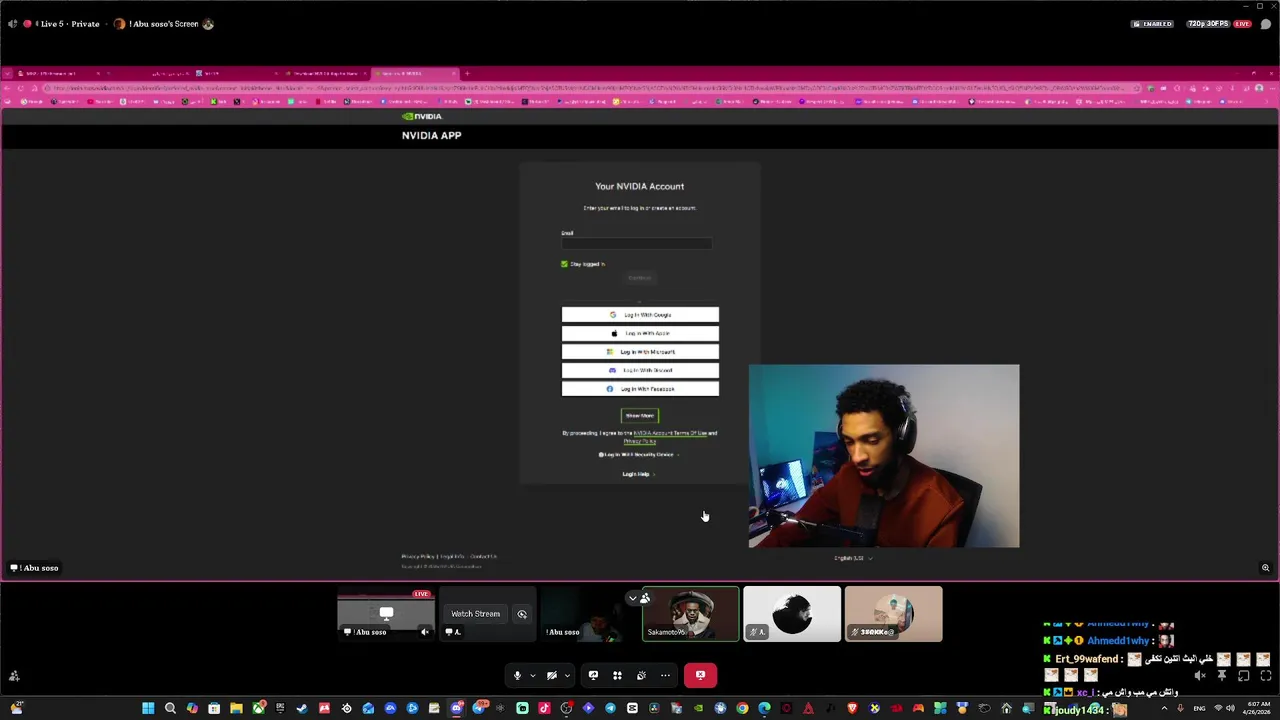Click Log In With Google
Viewport: 1280px width, 720px height.
click(x=640, y=315)
